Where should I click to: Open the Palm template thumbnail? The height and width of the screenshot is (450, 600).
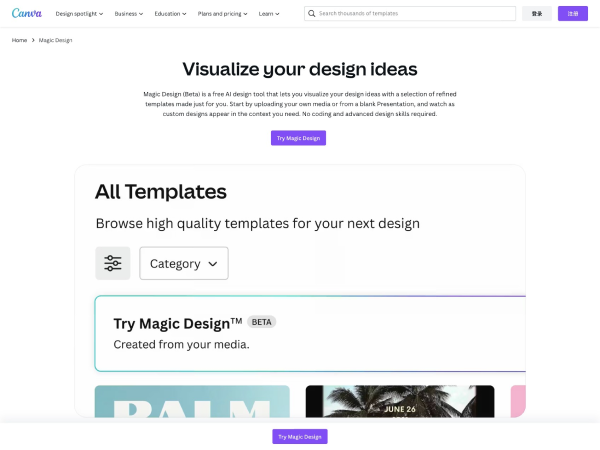point(192,400)
